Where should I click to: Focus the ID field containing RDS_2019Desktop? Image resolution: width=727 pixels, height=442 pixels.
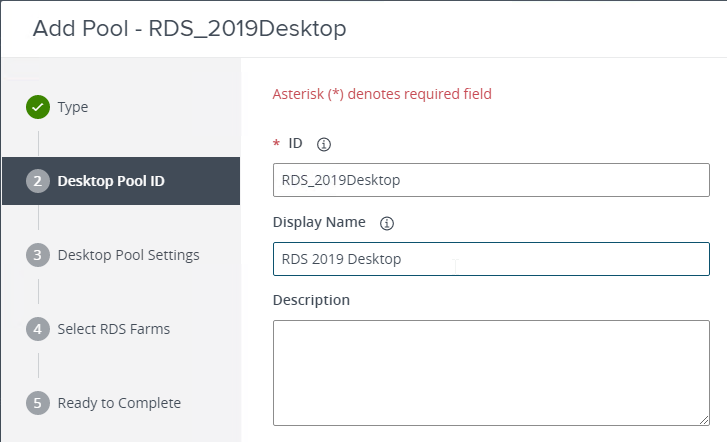click(491, 180)
